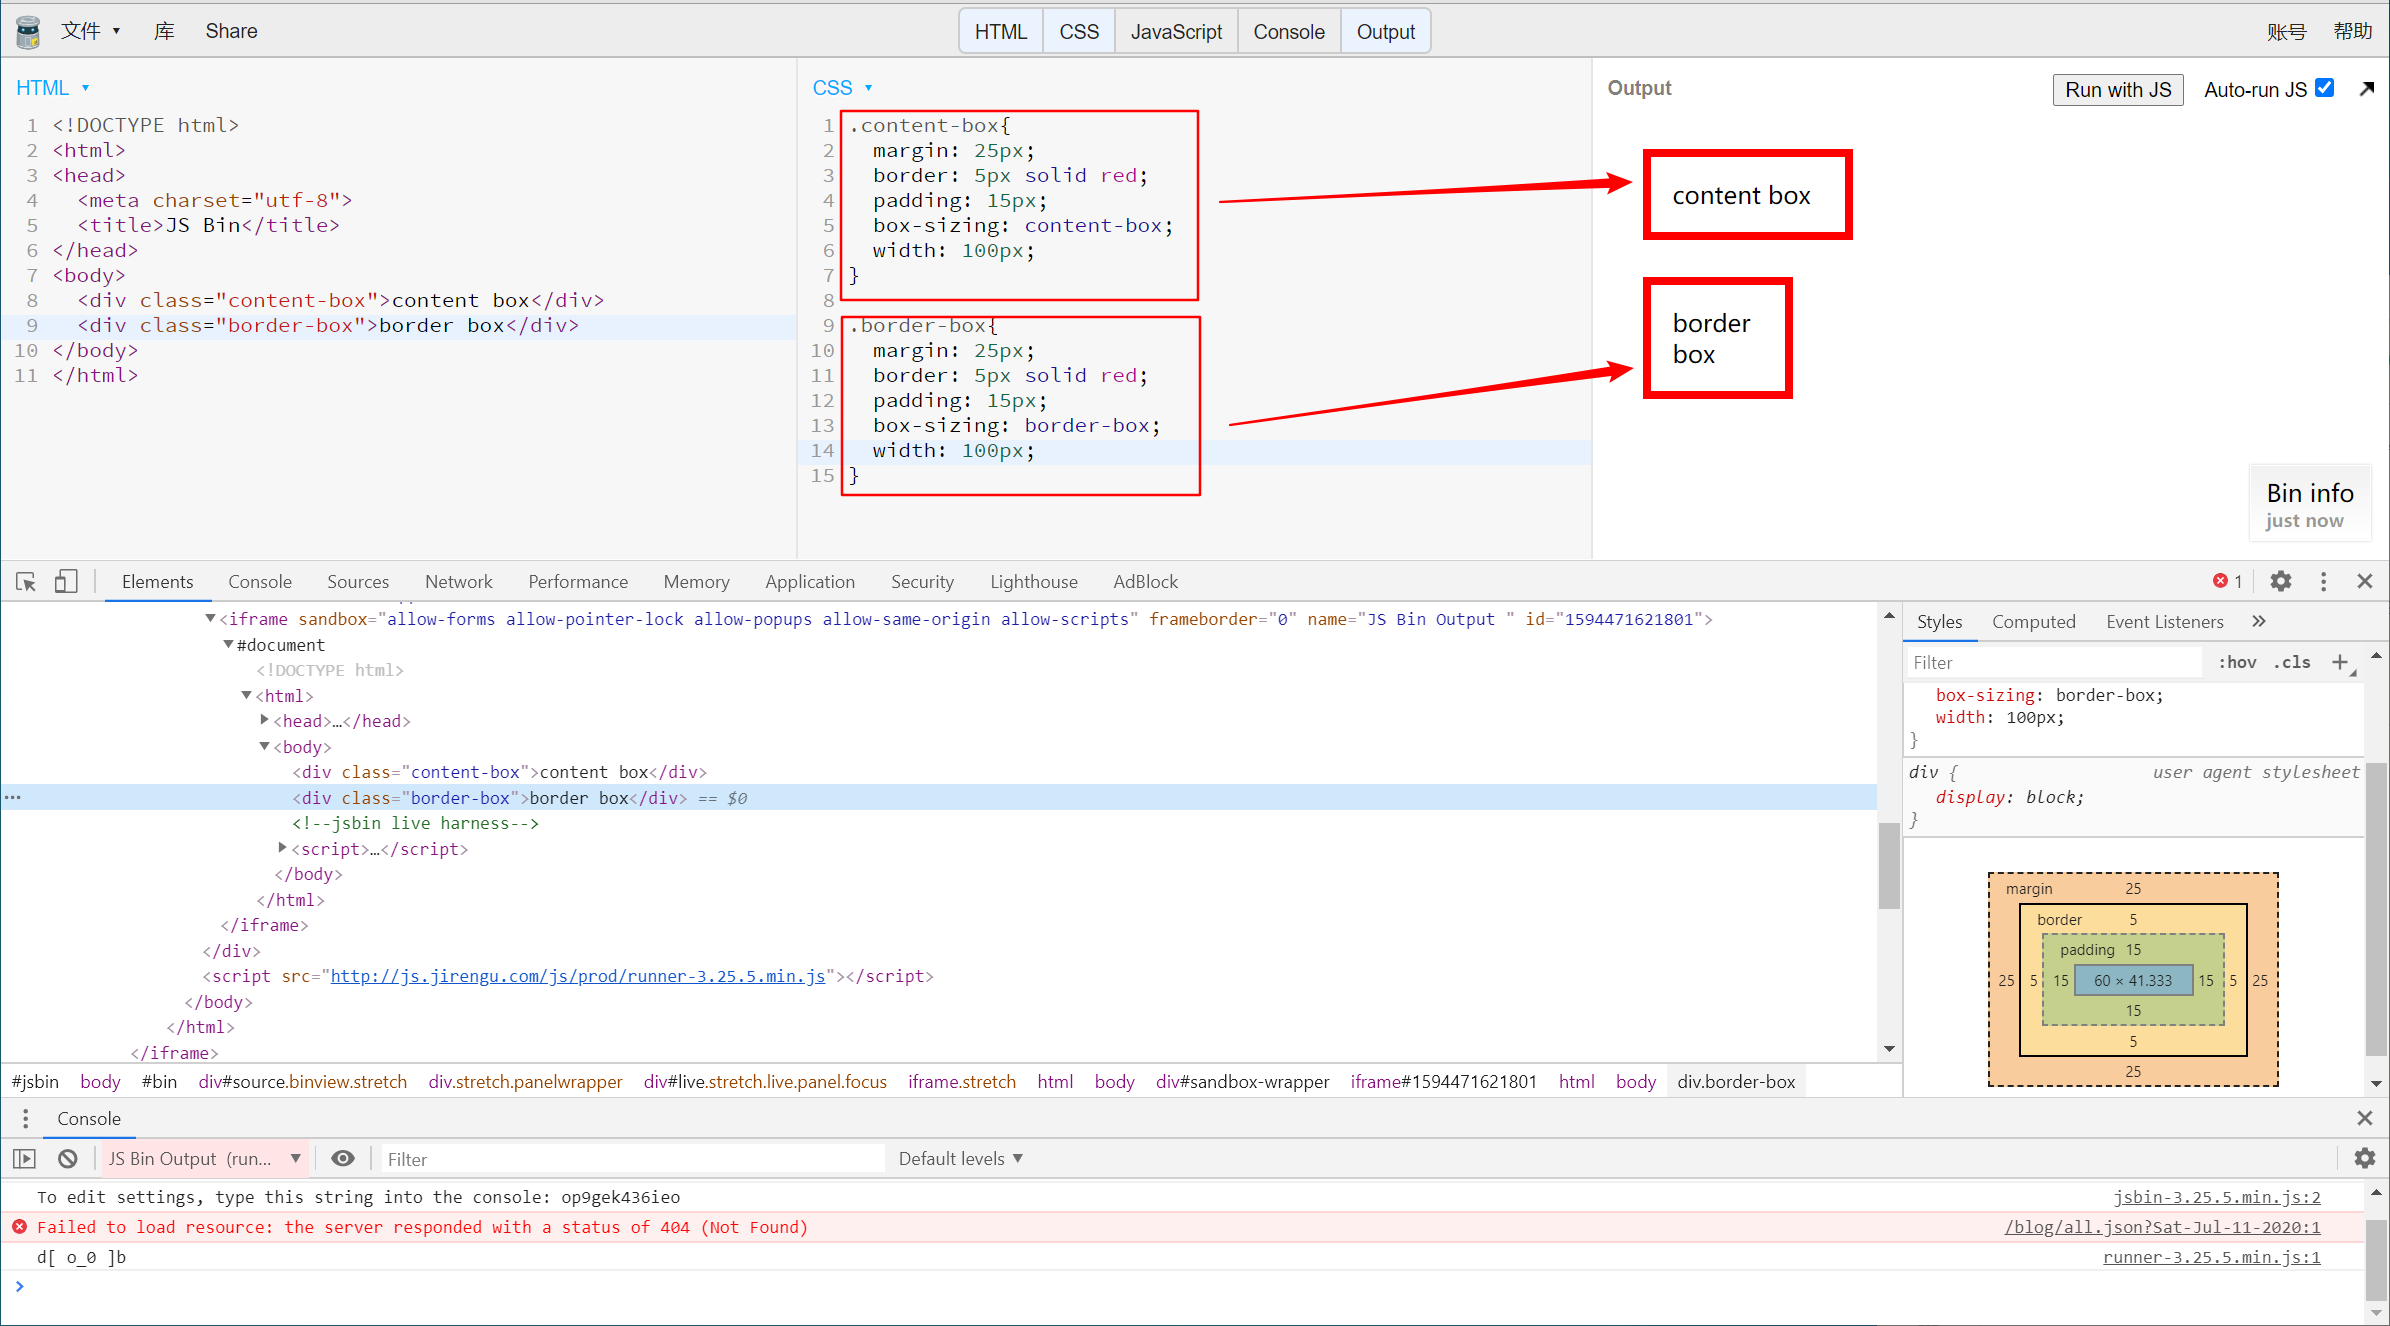Close the DevTools panel

(x=2365, y=581)
